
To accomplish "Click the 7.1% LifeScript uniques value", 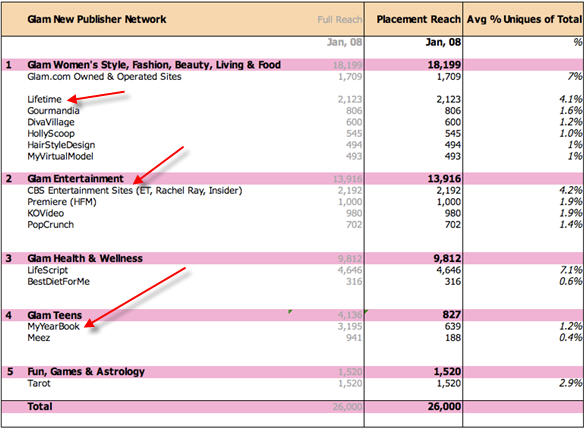I will pyautogui.click(x=571, y=270).
